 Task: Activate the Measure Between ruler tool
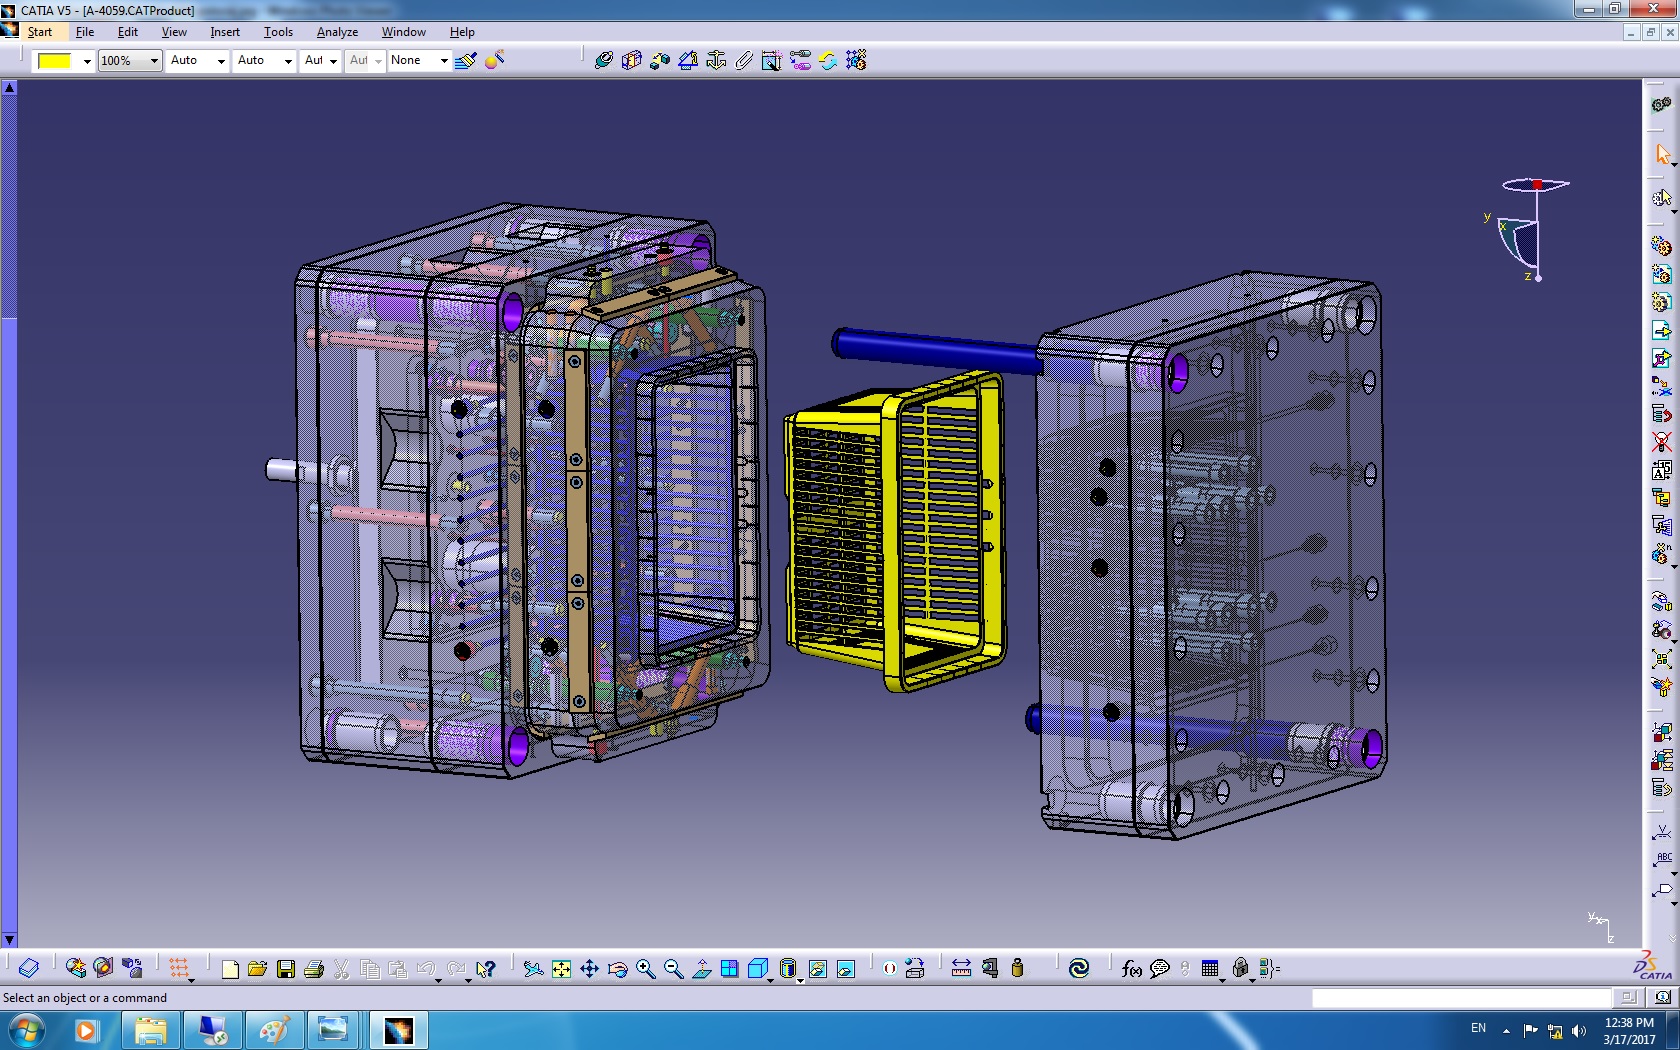pyautogui.click(x=961, y=968)
